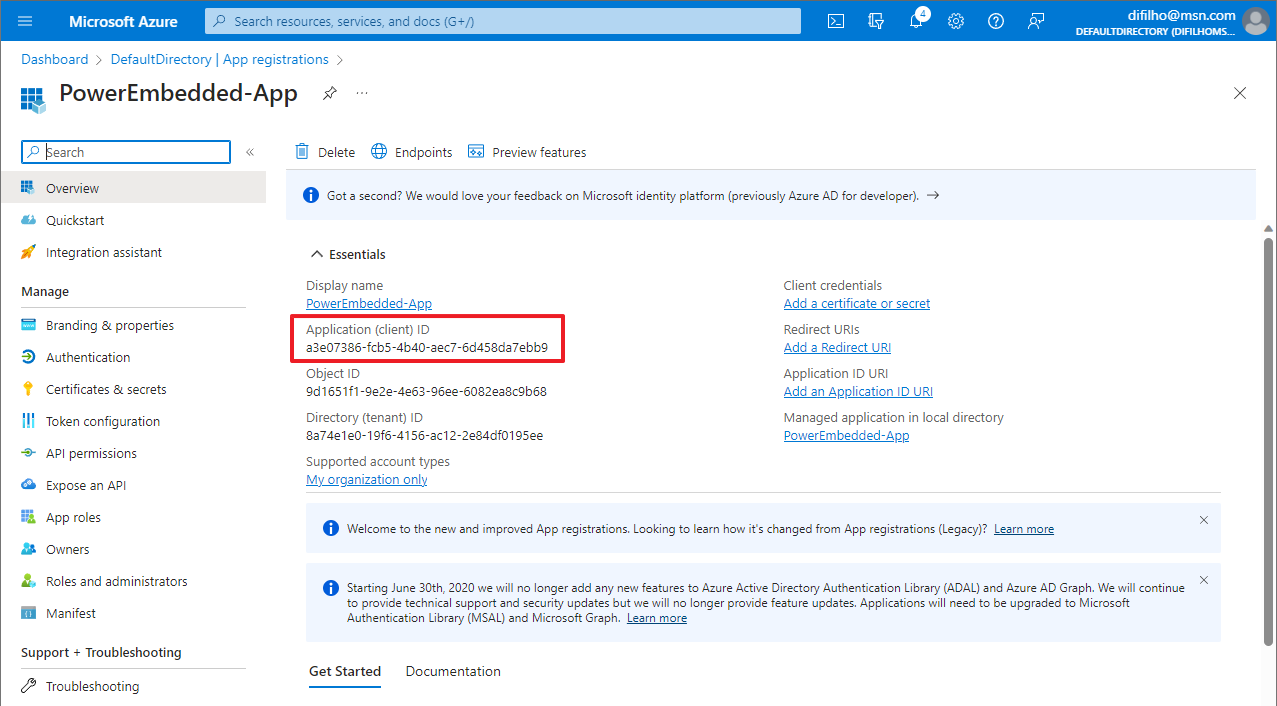Open Cloud Shell from the top bar
Screen dimensions: 1277x706
coord(836,21)
